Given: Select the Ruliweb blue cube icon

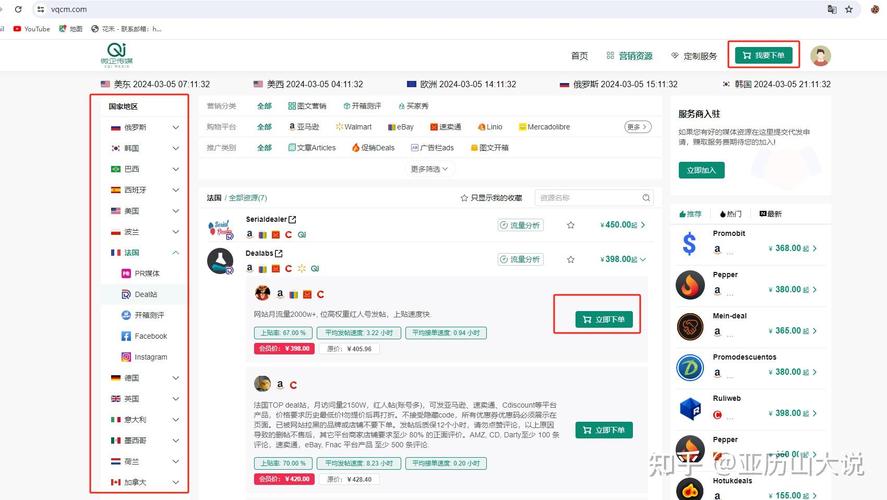Looking at the screenshot, I should click(690, 409).
